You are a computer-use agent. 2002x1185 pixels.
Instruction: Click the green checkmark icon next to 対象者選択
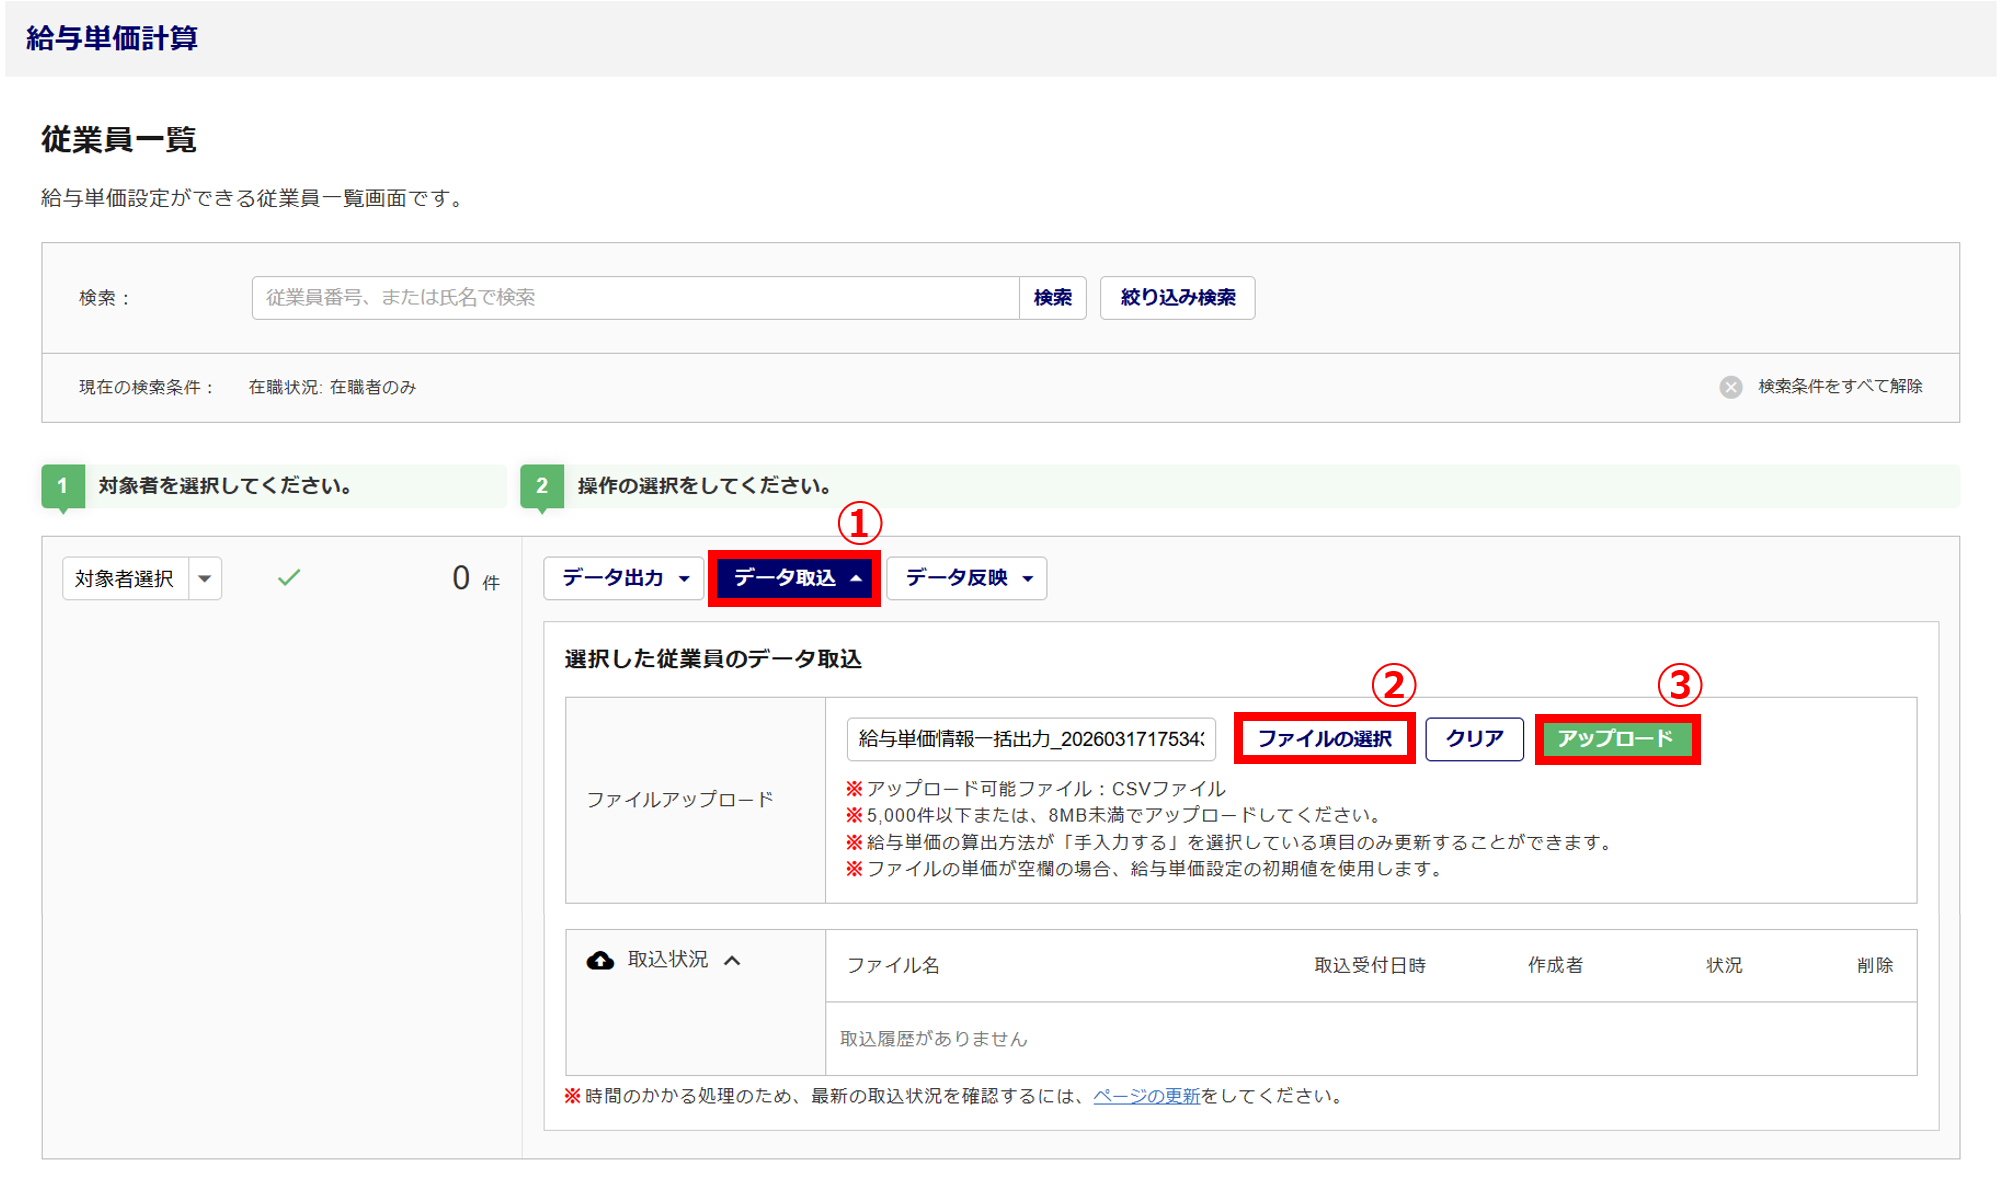point(289,578)
